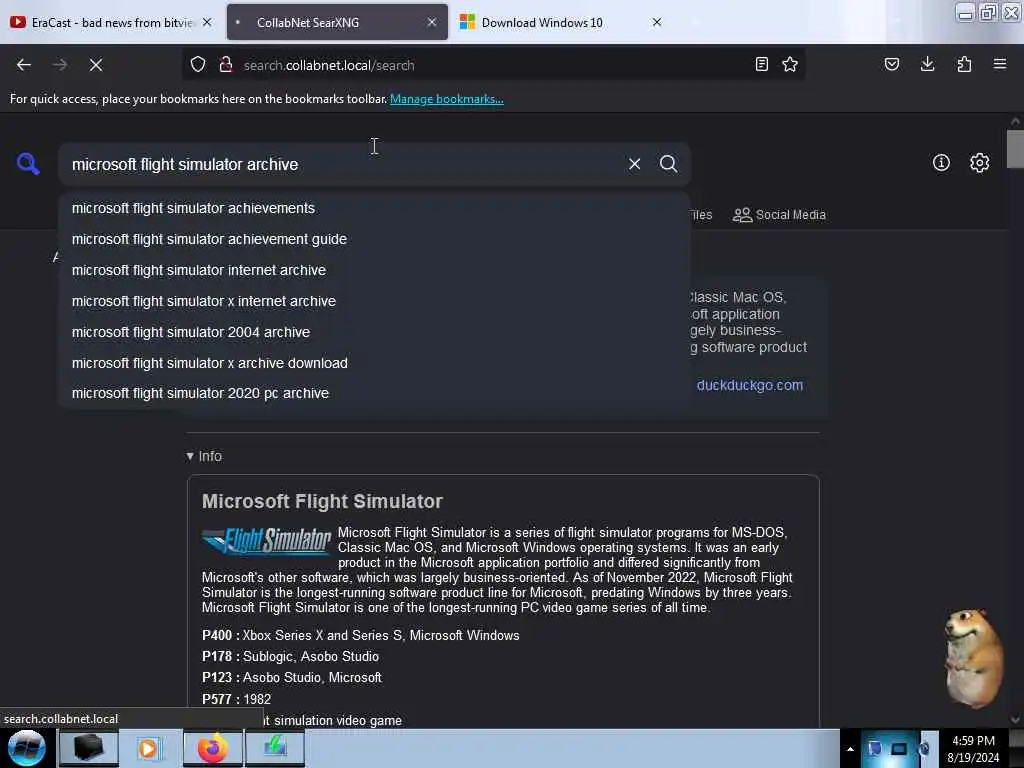Submit search with magnifier button

point(668,164)
